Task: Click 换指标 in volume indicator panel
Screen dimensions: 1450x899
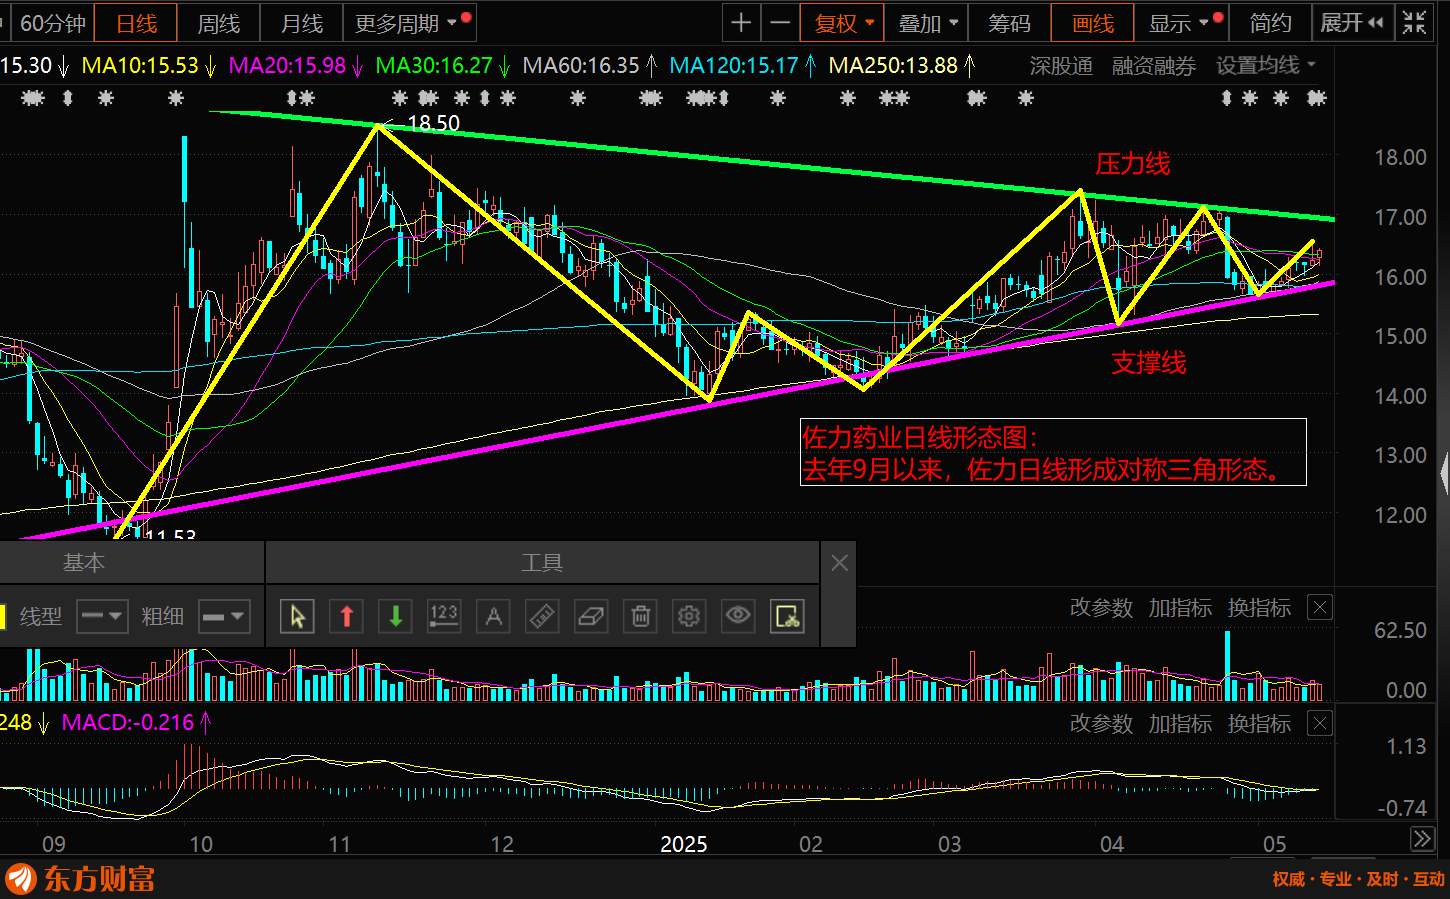Action: click(x=1259, y=608)
